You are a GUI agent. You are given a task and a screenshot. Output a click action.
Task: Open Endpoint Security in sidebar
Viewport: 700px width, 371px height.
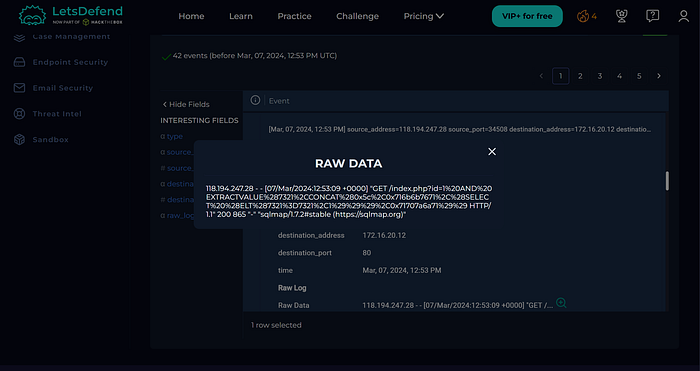point(70,62)
